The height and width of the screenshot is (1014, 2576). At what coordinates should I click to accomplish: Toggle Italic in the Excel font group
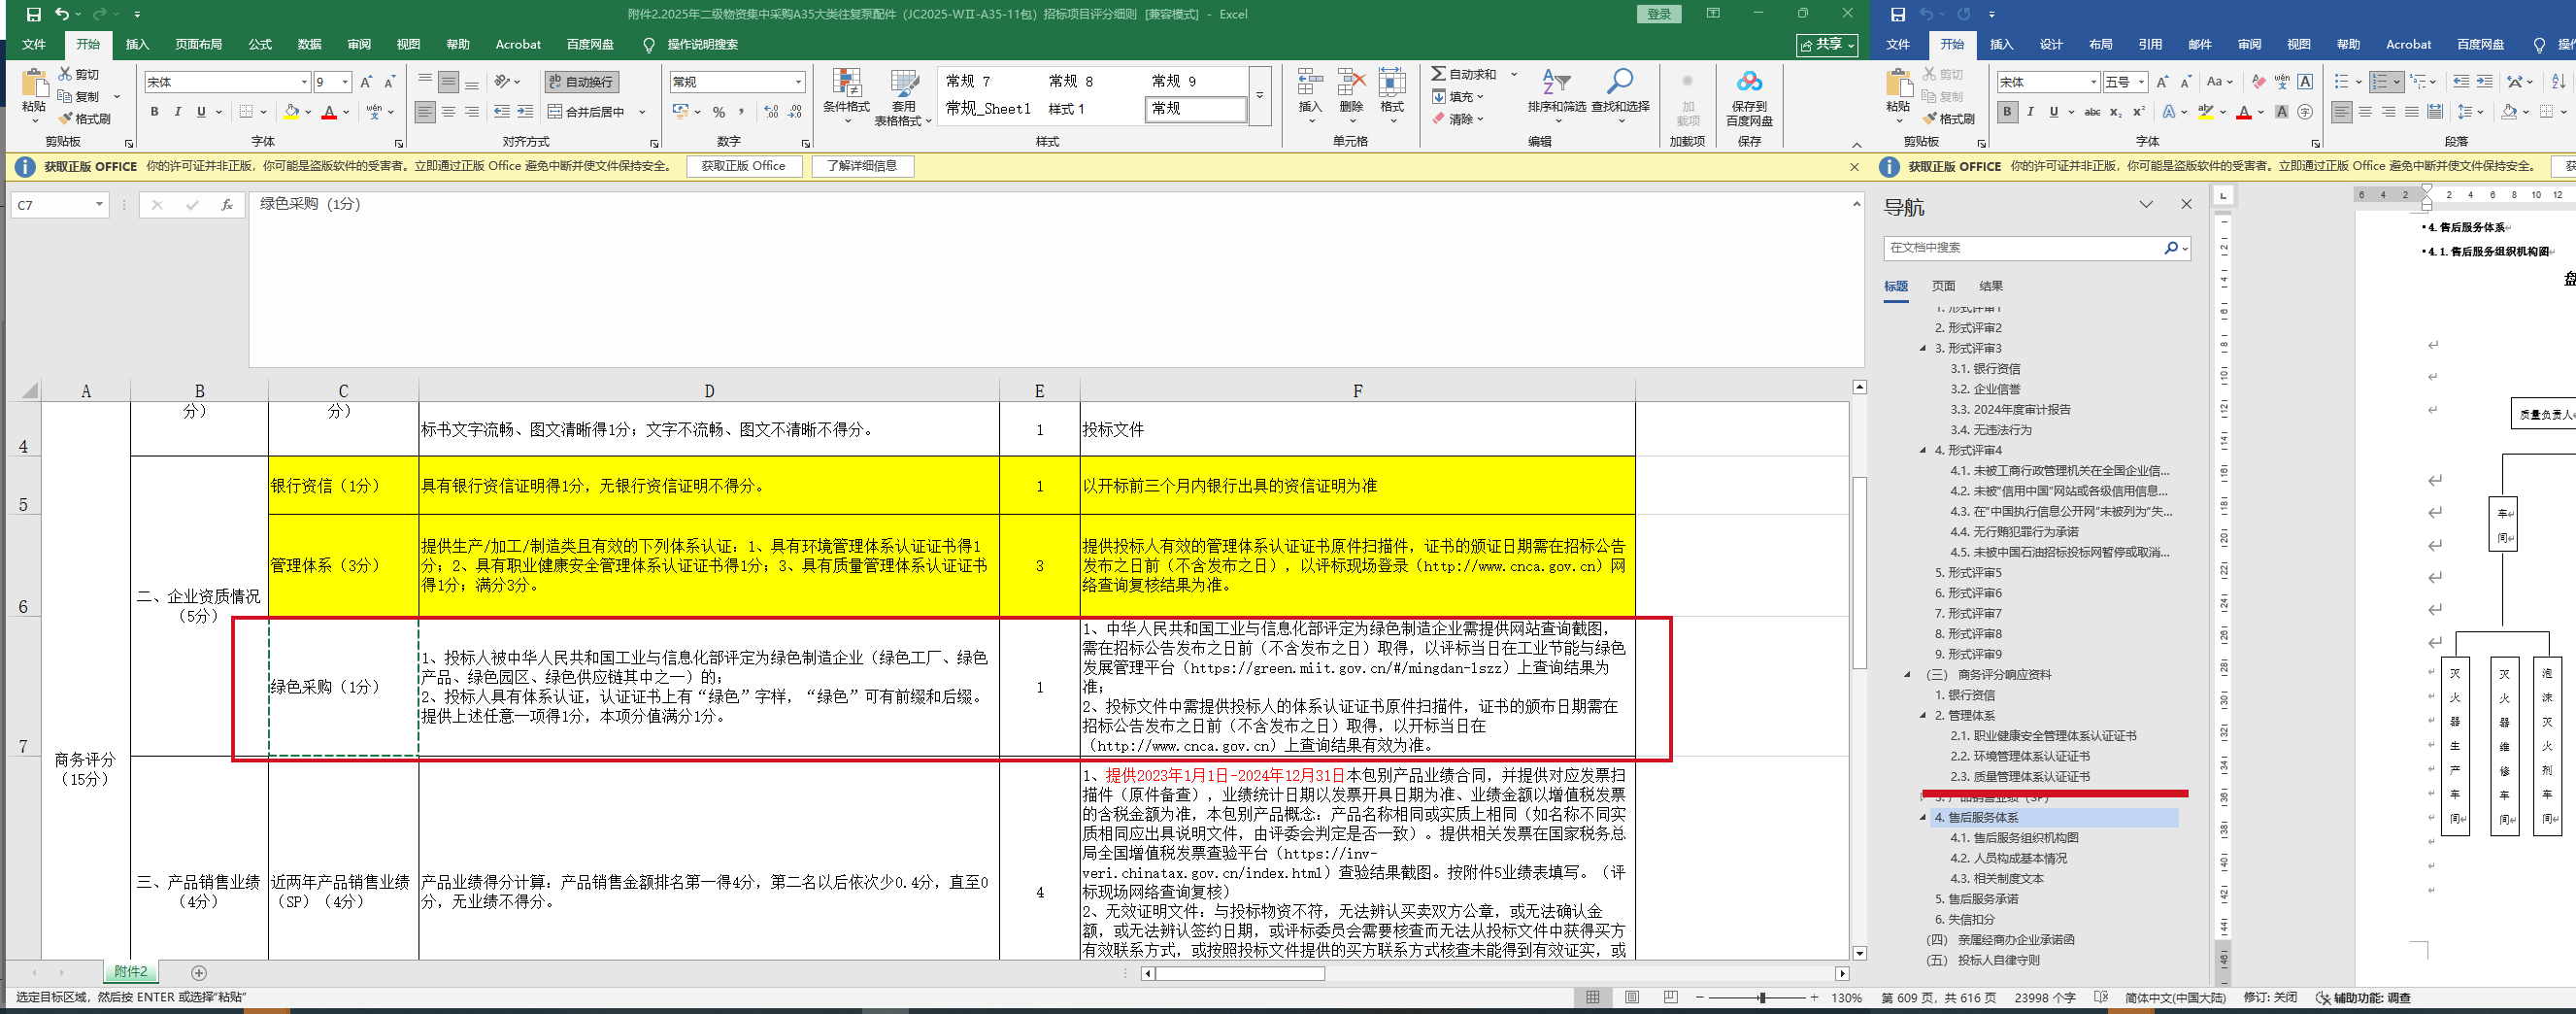(x=178, y=112)
